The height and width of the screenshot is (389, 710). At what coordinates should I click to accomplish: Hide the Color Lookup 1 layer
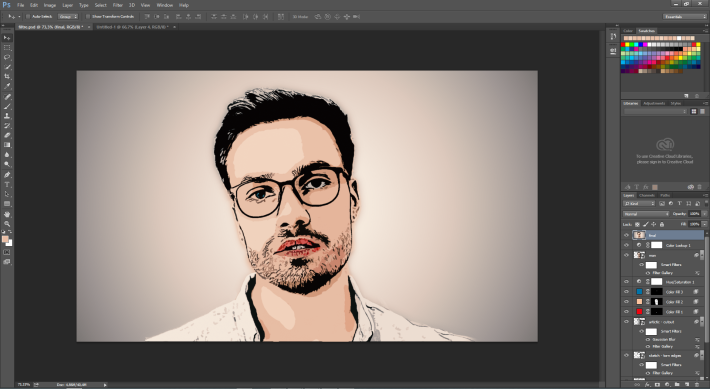[626, 245]
